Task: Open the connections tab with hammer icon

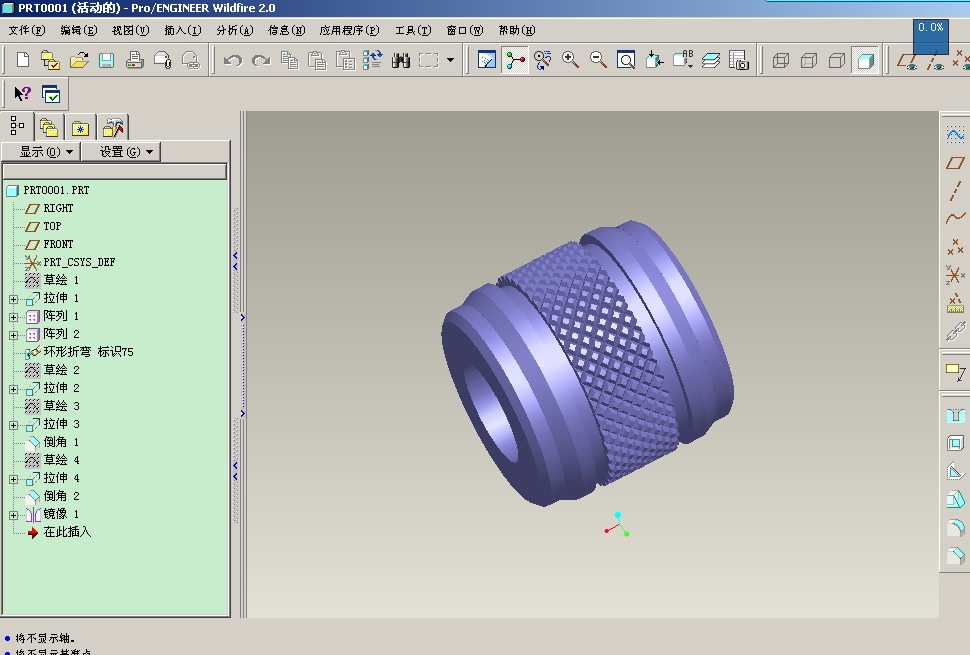Action: [x=113, y=128]
